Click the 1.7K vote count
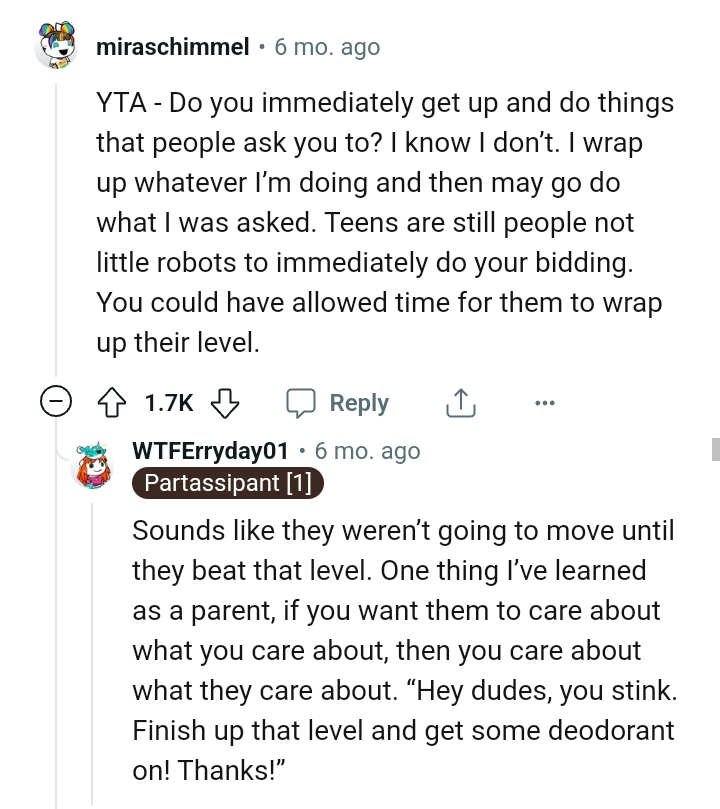The height and width of the screenshot is (809, 720). point(169,403)
